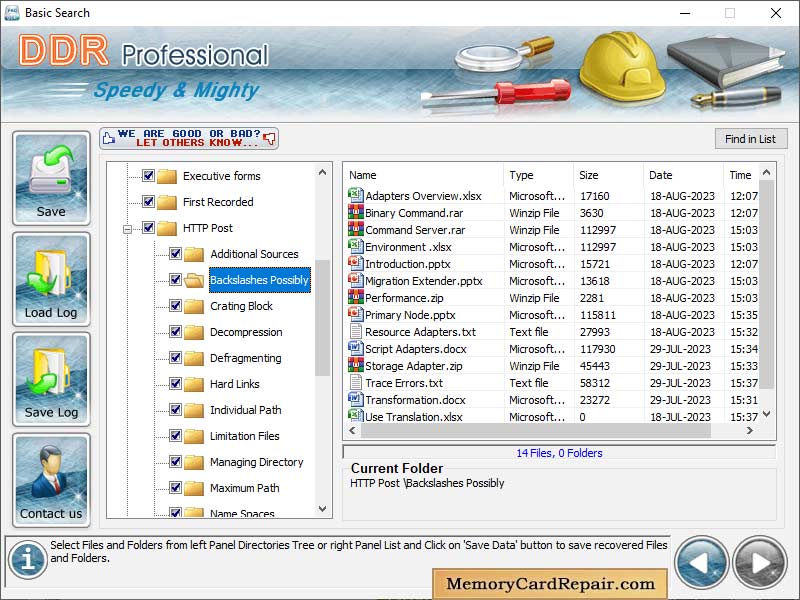This screenshot has height=600, width=800.
Task: Close the Basic Search window
Action: click(776, 13)
